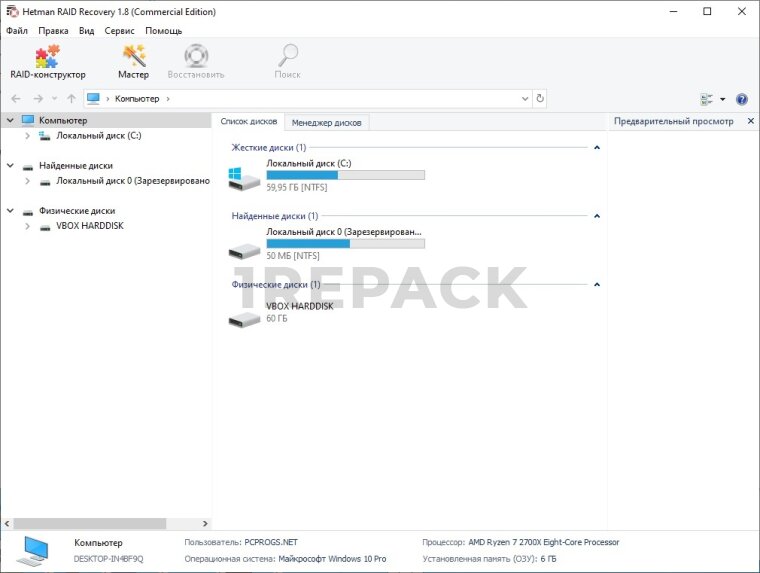
Task: Click the navigate up arrow
Action: click(x=71, y=99)
